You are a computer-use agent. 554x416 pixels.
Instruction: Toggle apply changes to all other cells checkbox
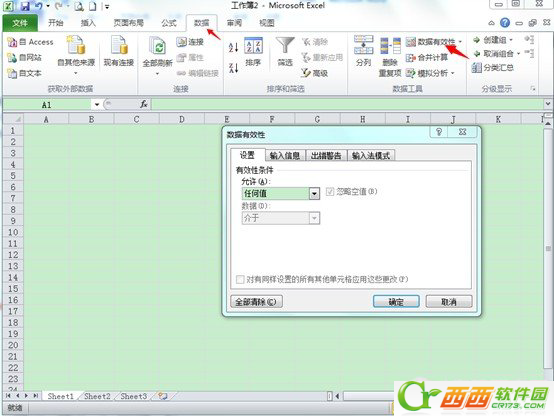(x=240, y=280)
